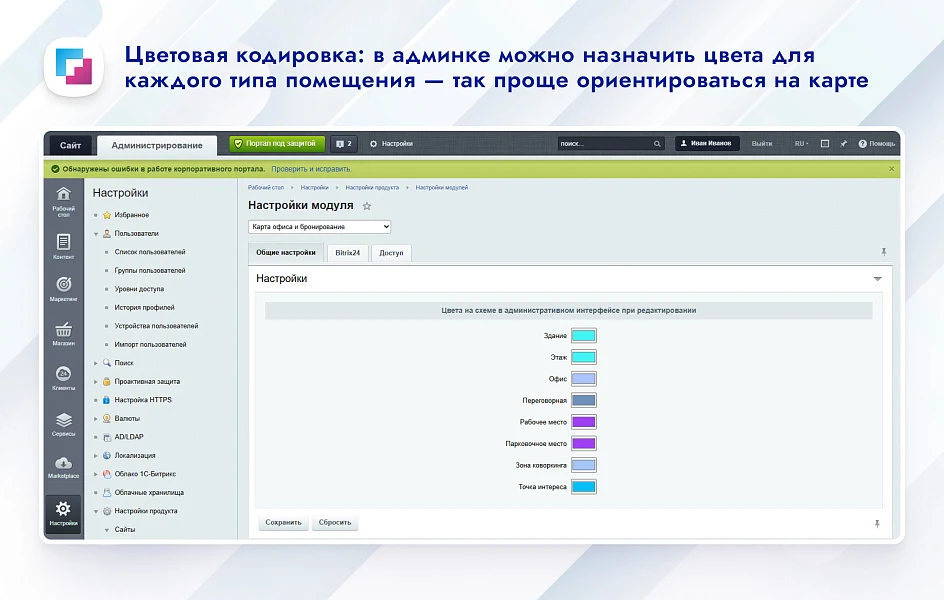Screen dimensions: 944x600
Task: Click the Избранное star item
Action: [x=126, y=215]
